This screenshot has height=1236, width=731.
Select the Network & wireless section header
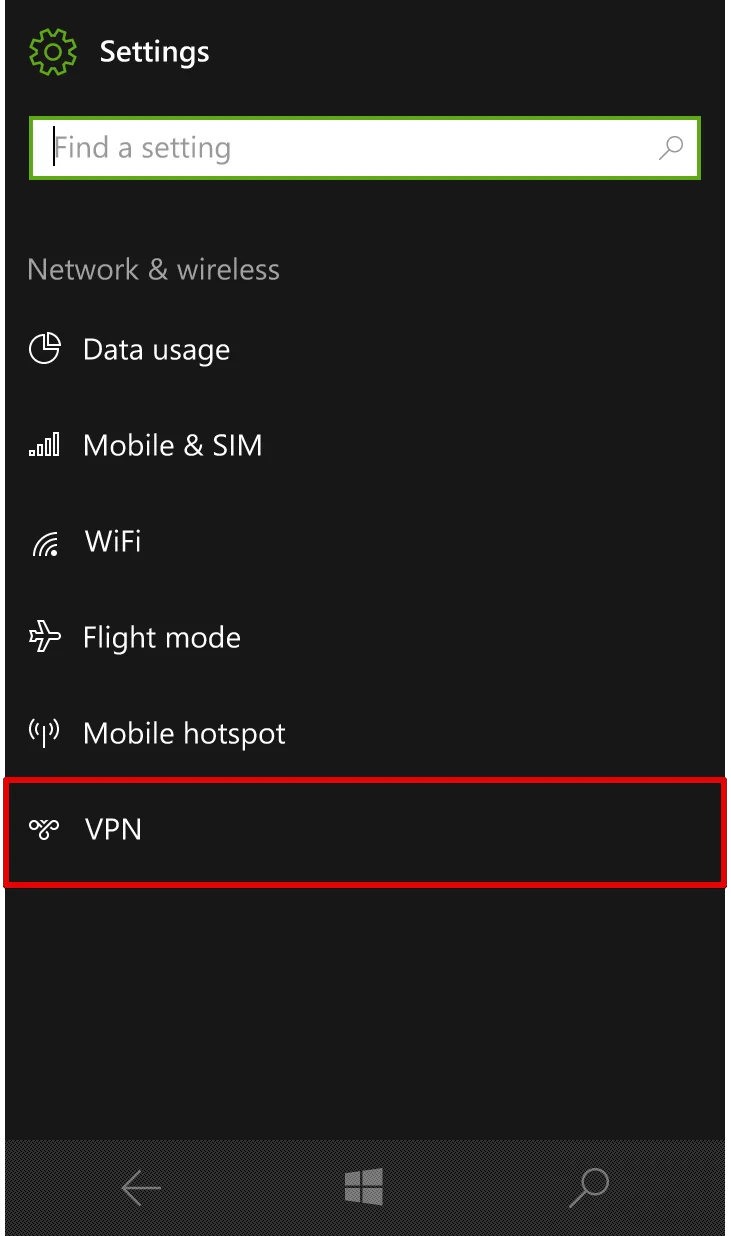pyautogui.click(x=153, y=269)
